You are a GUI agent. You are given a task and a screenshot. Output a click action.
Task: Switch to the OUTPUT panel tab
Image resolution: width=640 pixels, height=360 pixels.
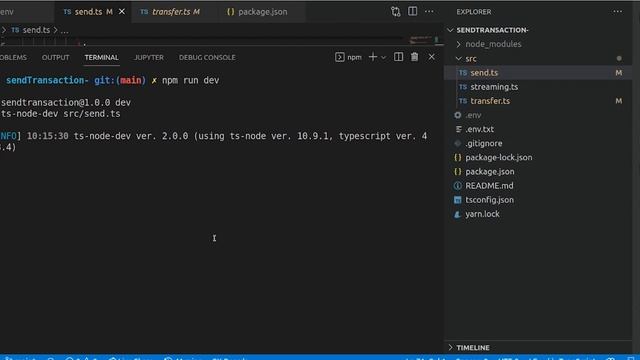click(x=56, y=58)
